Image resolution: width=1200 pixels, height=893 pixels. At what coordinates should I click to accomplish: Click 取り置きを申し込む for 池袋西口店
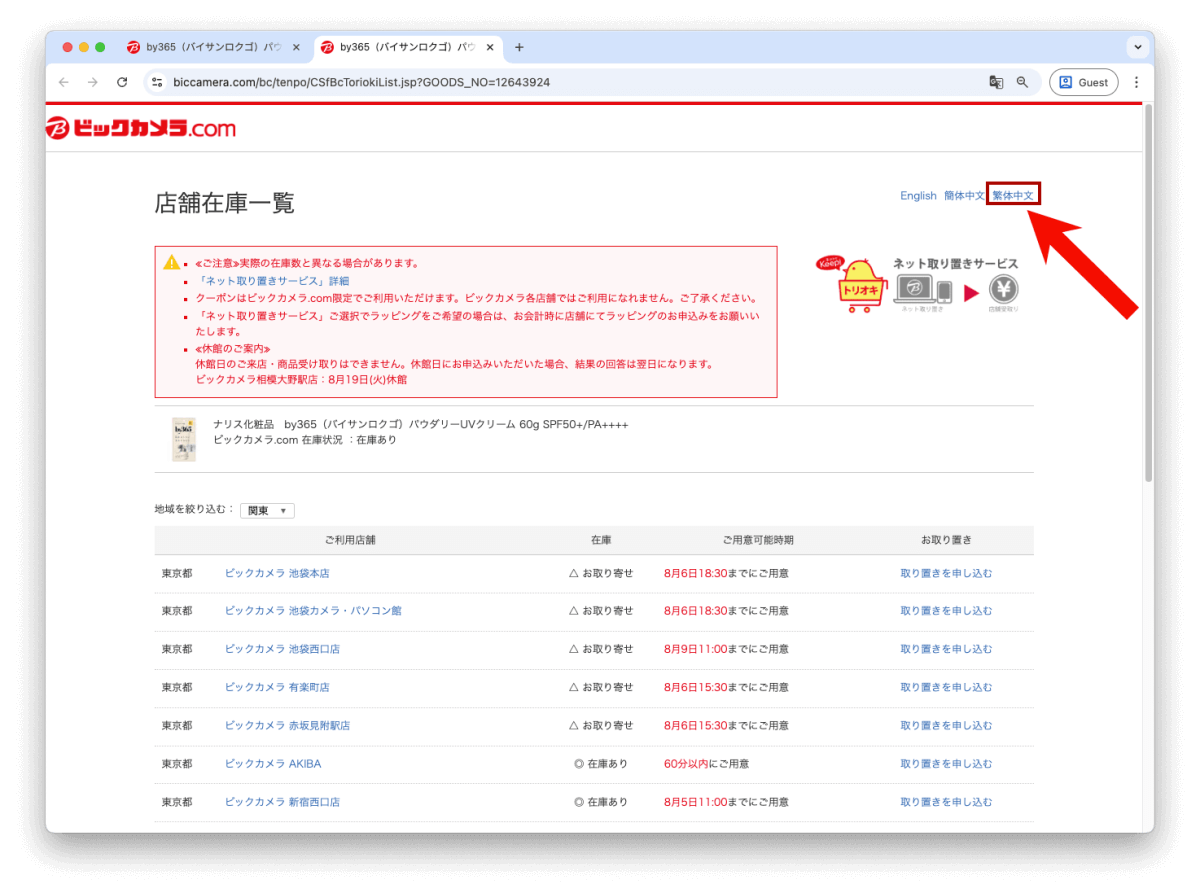tap(946, 649)
